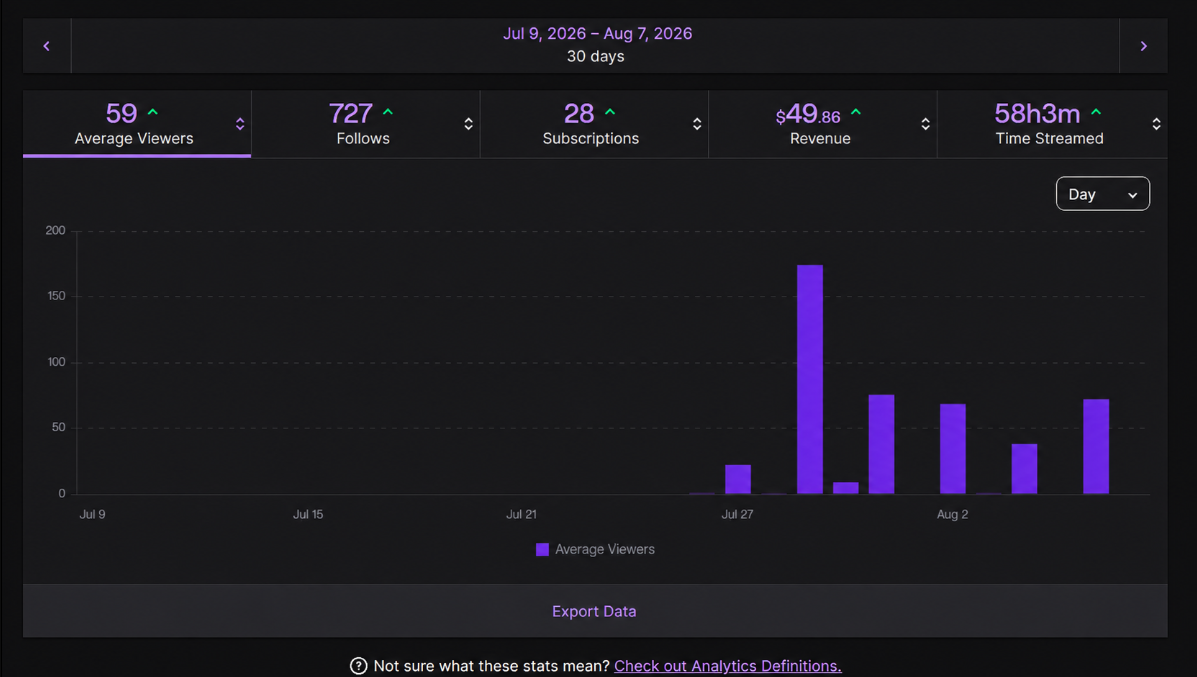
Task: Select the Subscriptions metric tab
Action: (594, 124)
